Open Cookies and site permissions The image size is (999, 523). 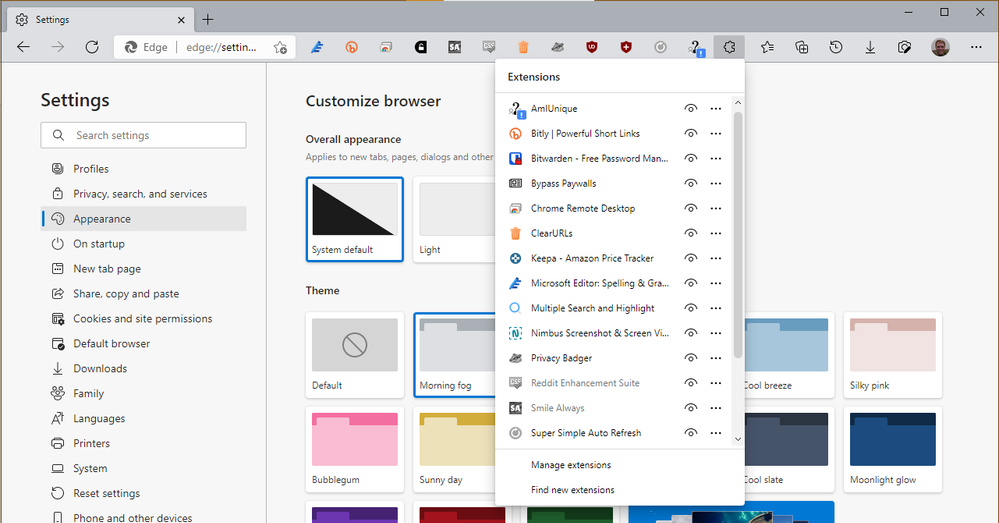(144, 319)
